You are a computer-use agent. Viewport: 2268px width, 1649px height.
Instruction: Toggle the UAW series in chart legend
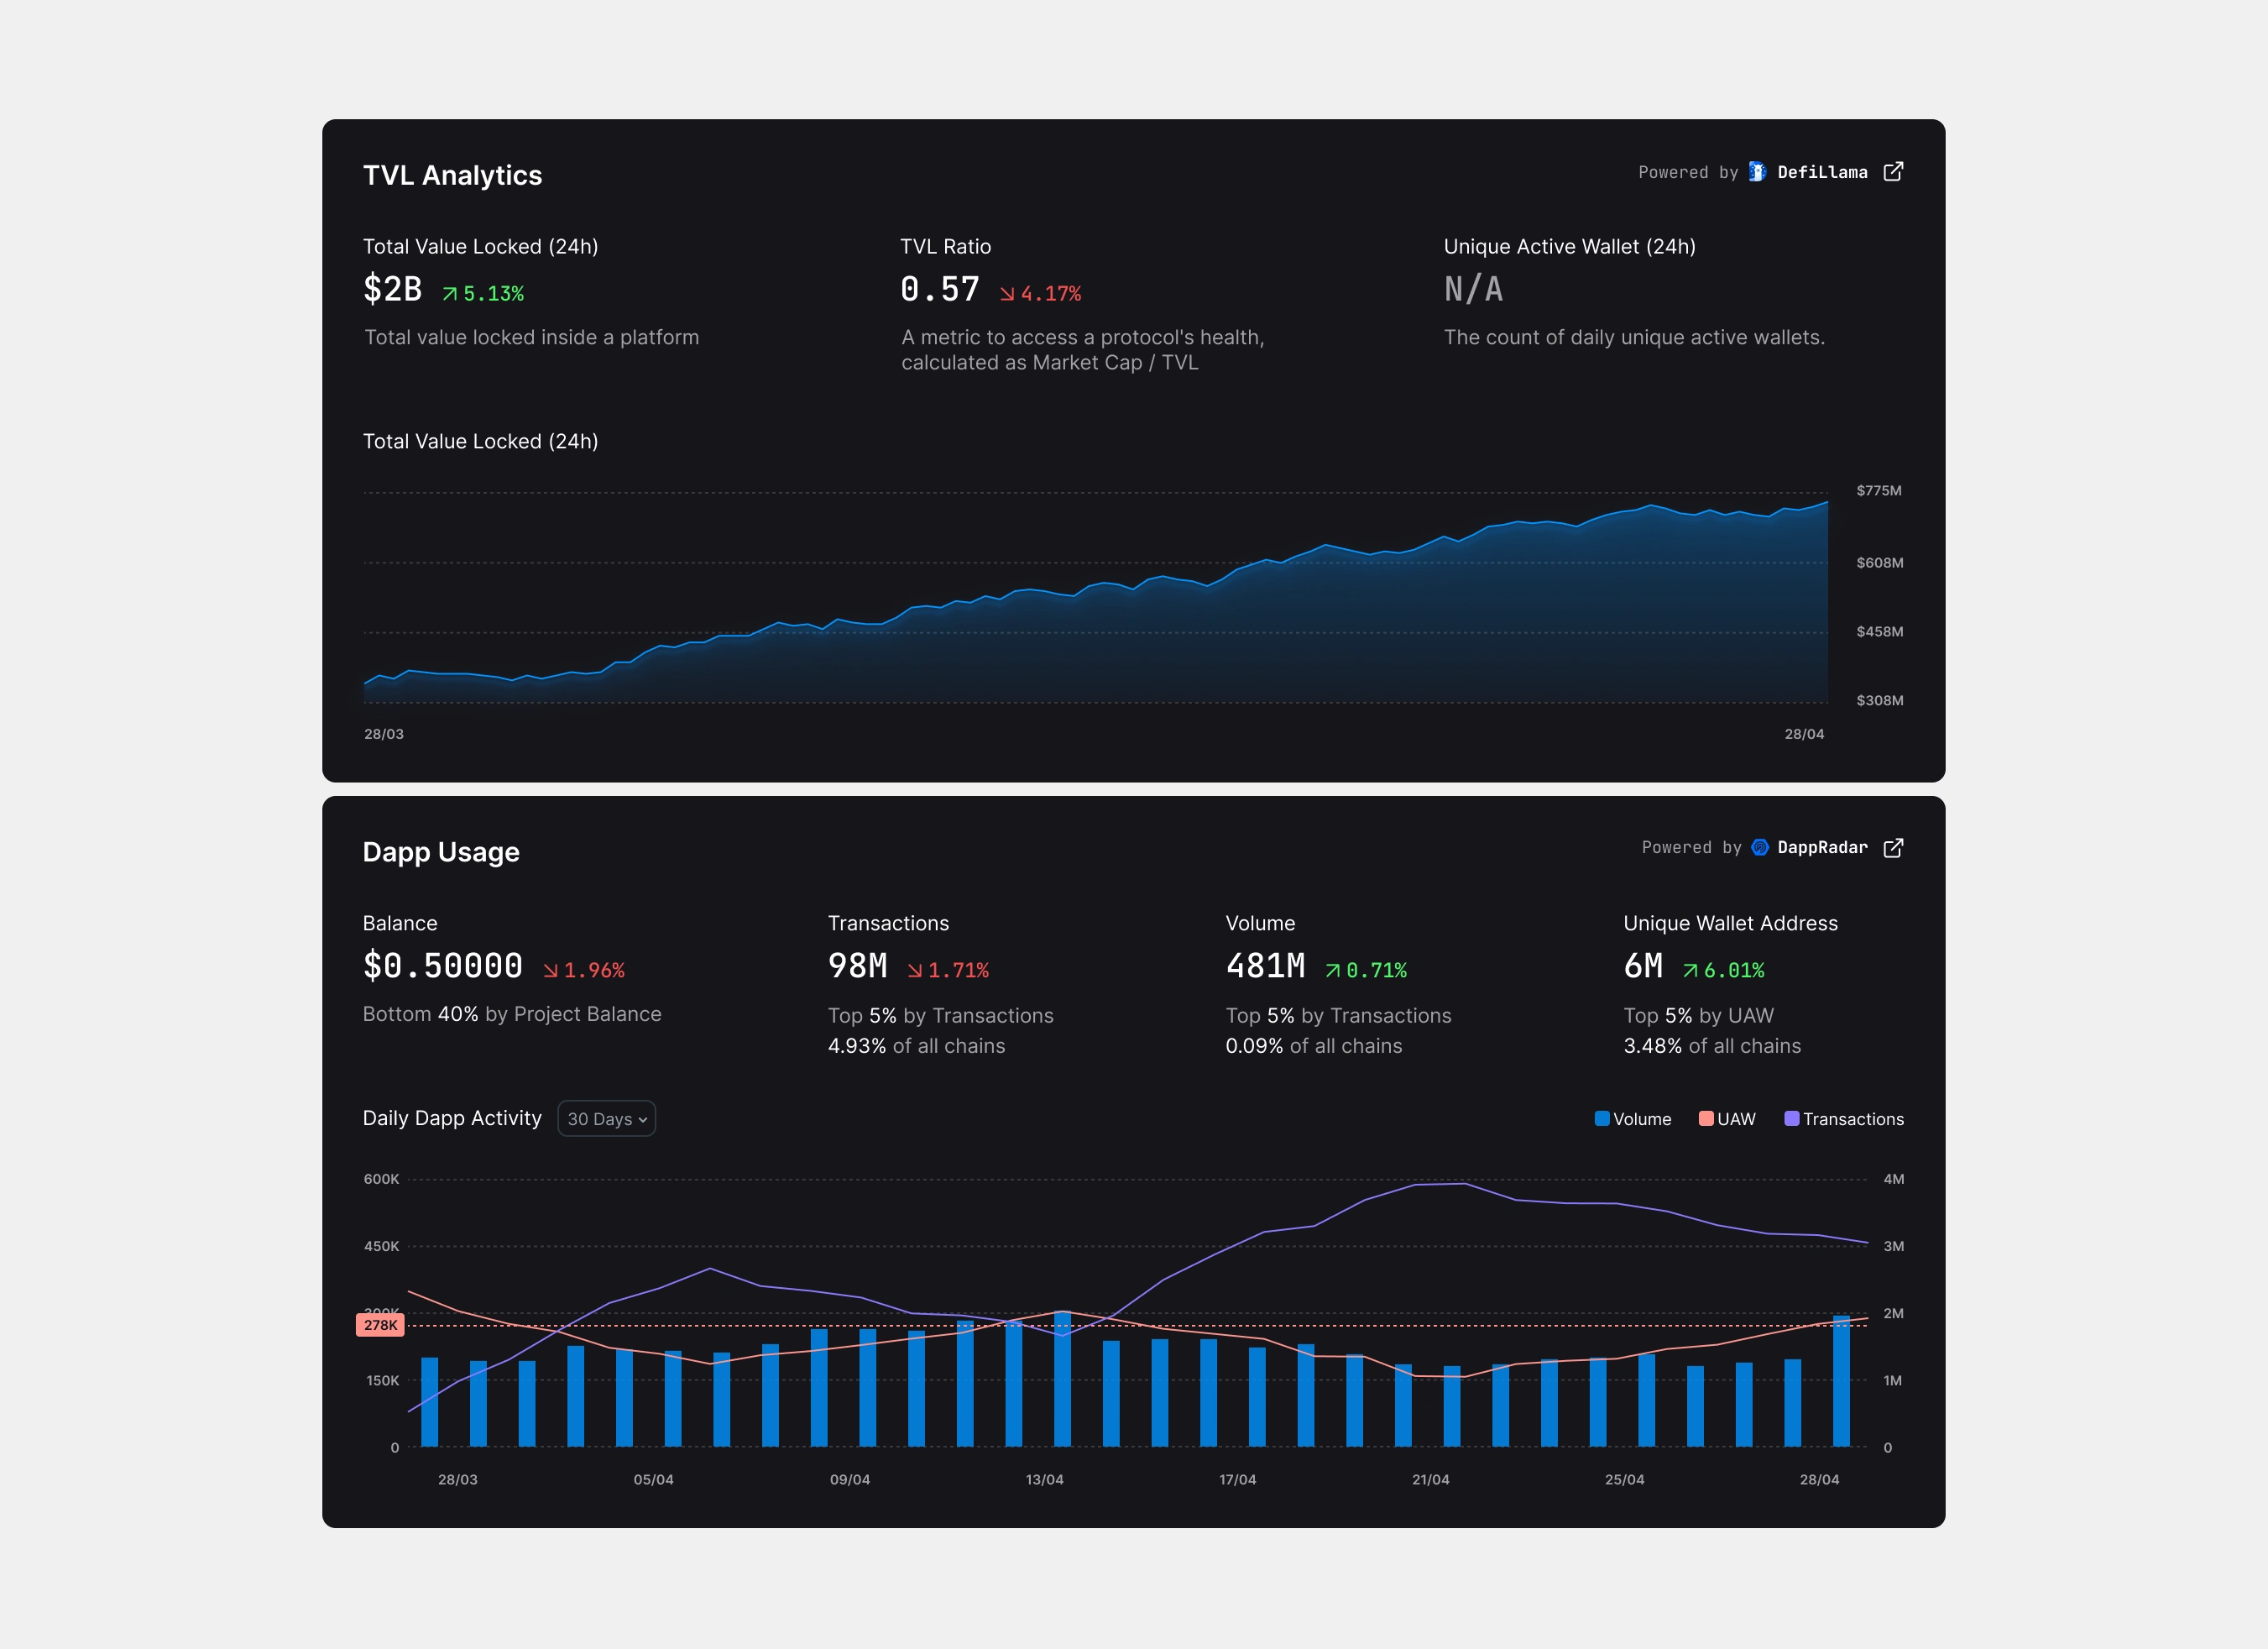click(x=1736, y=1119)
